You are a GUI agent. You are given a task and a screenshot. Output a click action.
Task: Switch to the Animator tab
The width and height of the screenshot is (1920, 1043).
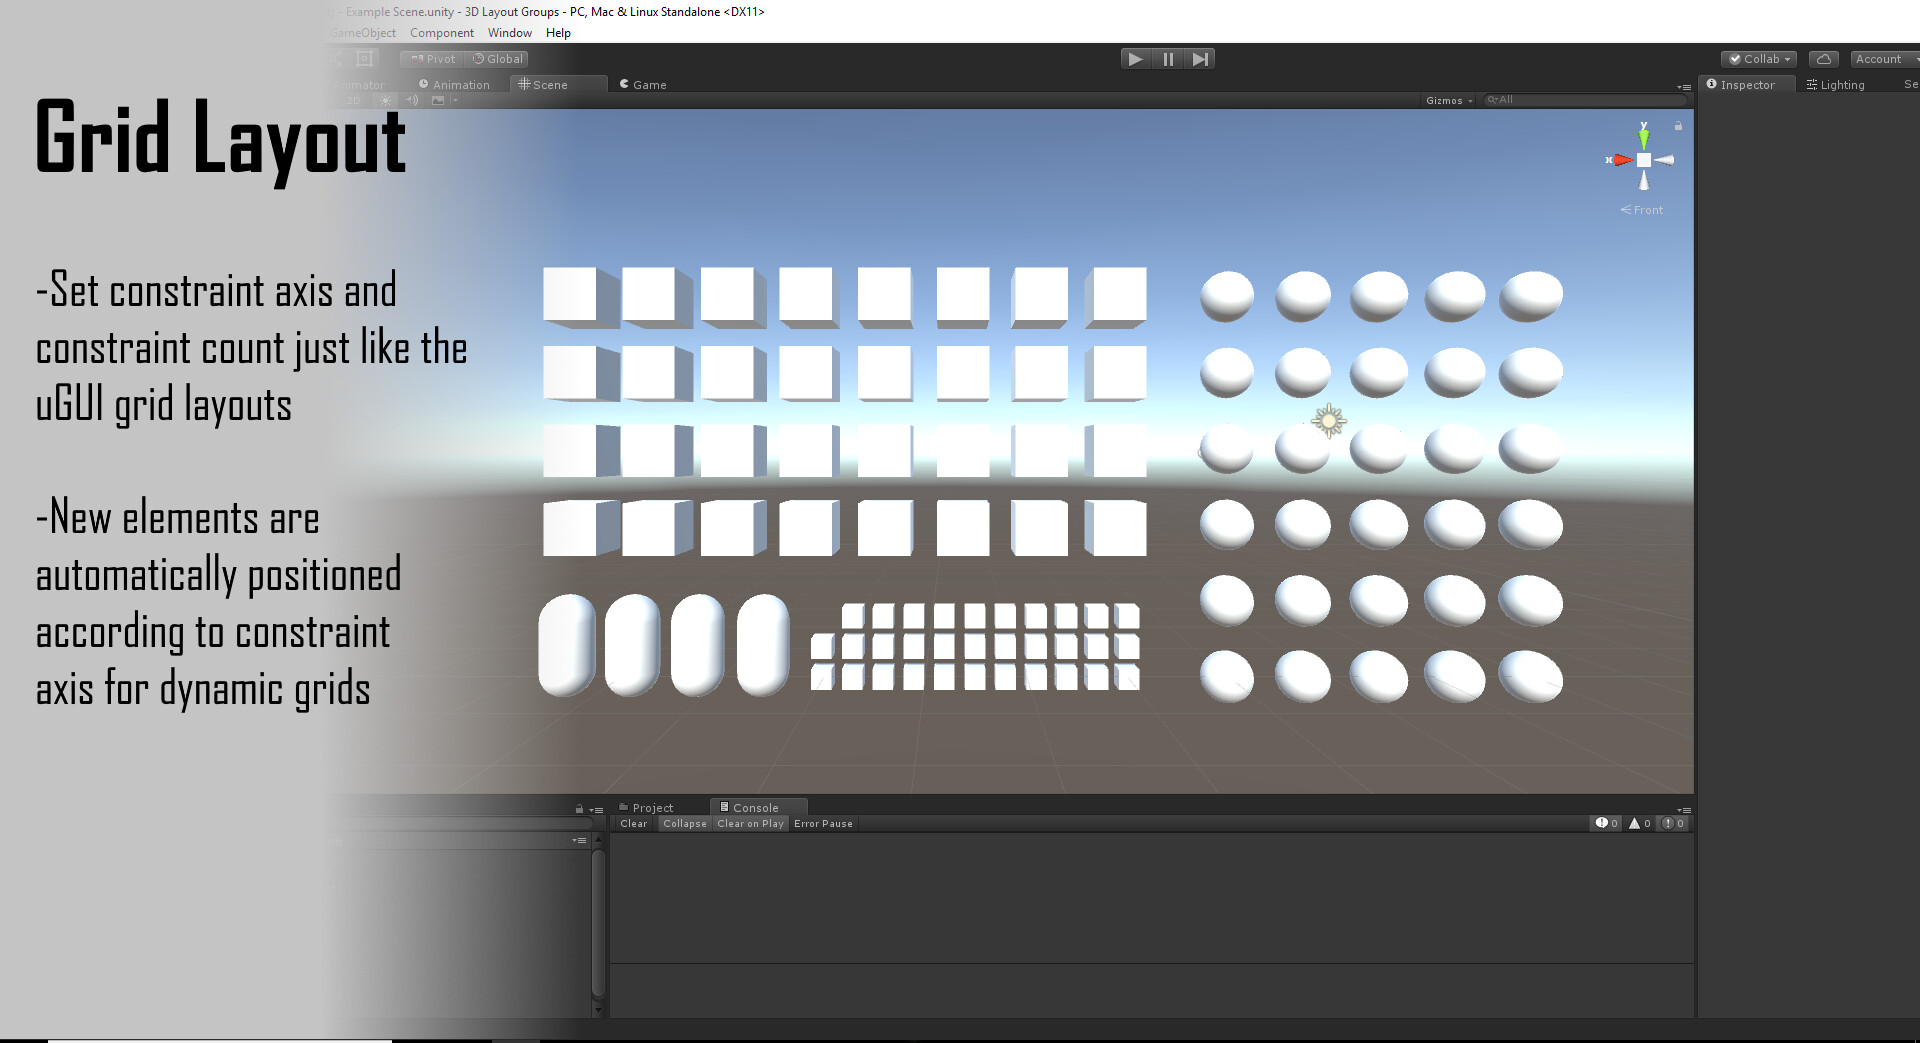pos(360,85)
